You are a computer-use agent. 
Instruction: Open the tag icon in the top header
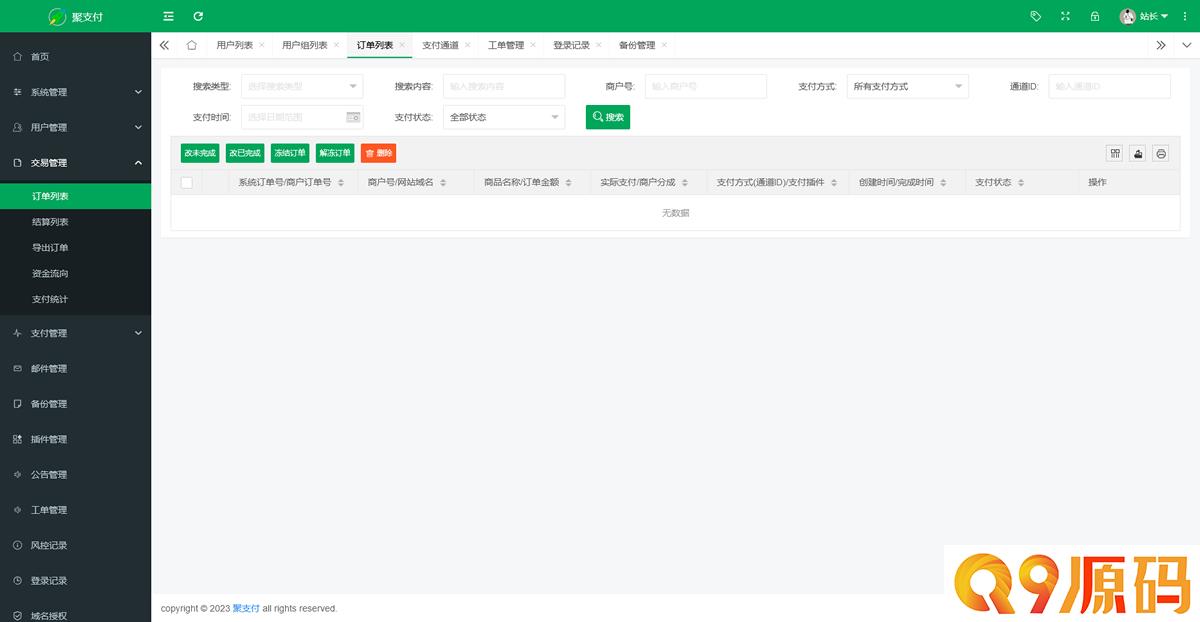[x=1036, y=16]
